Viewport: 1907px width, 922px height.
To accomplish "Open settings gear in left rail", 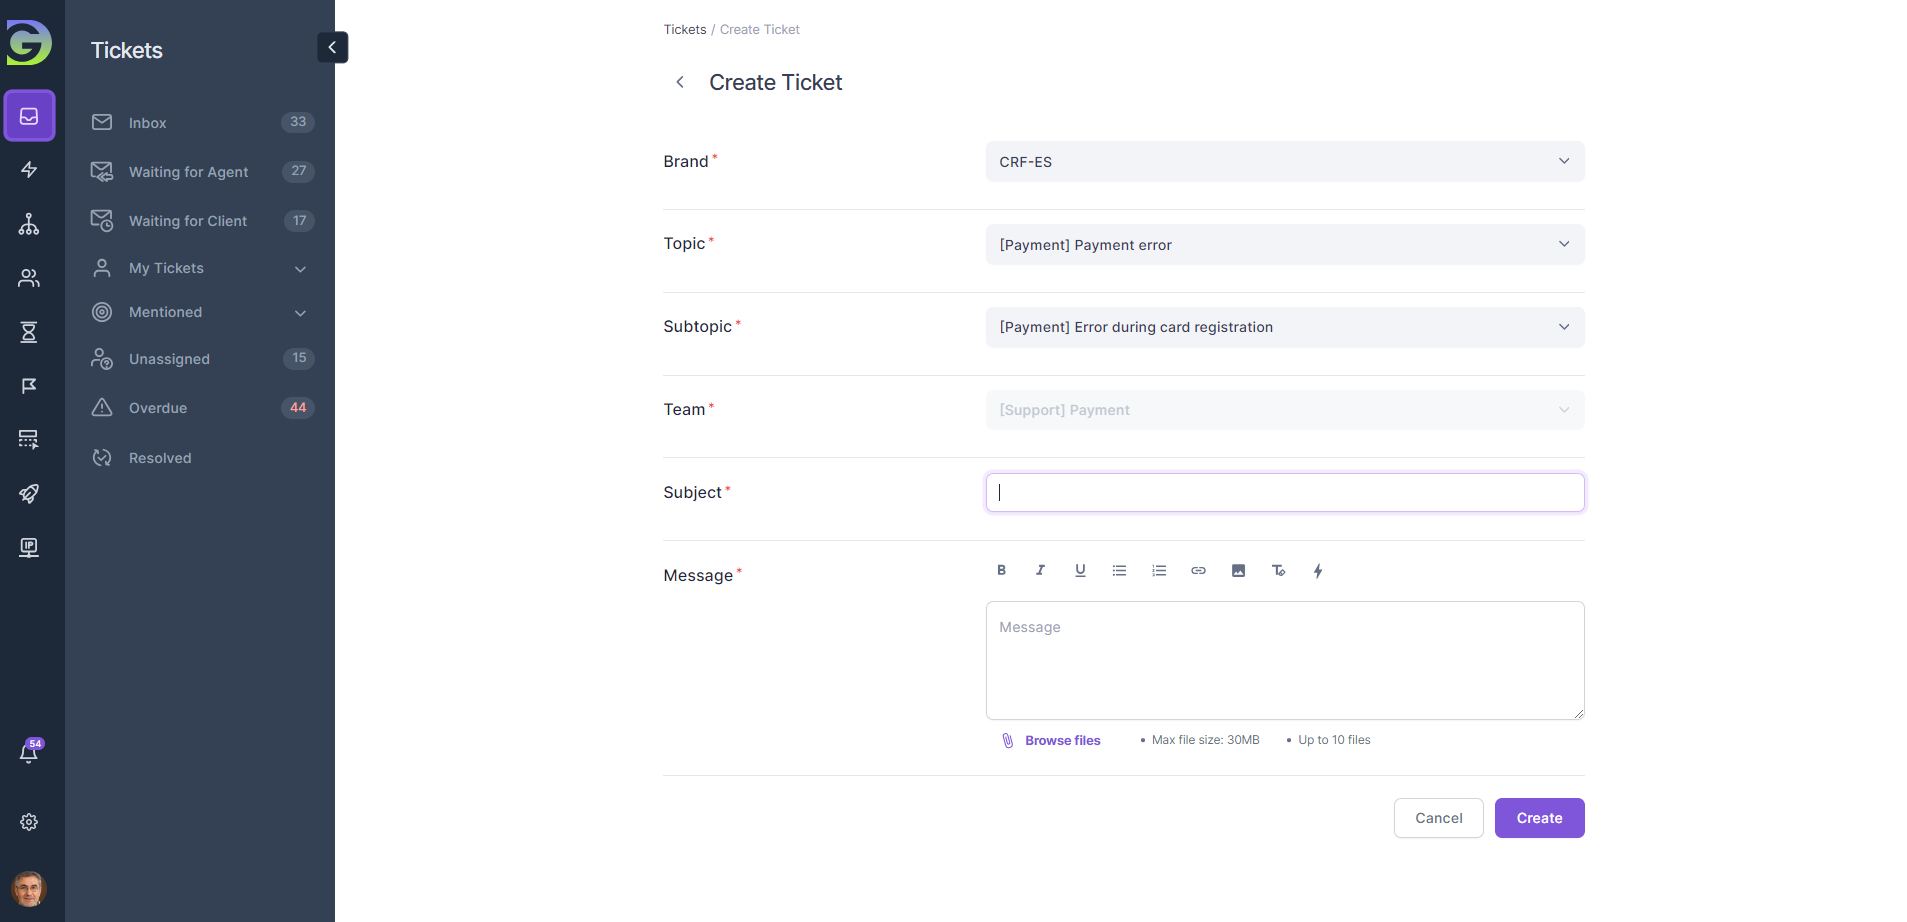I will (x=29, y=822).
